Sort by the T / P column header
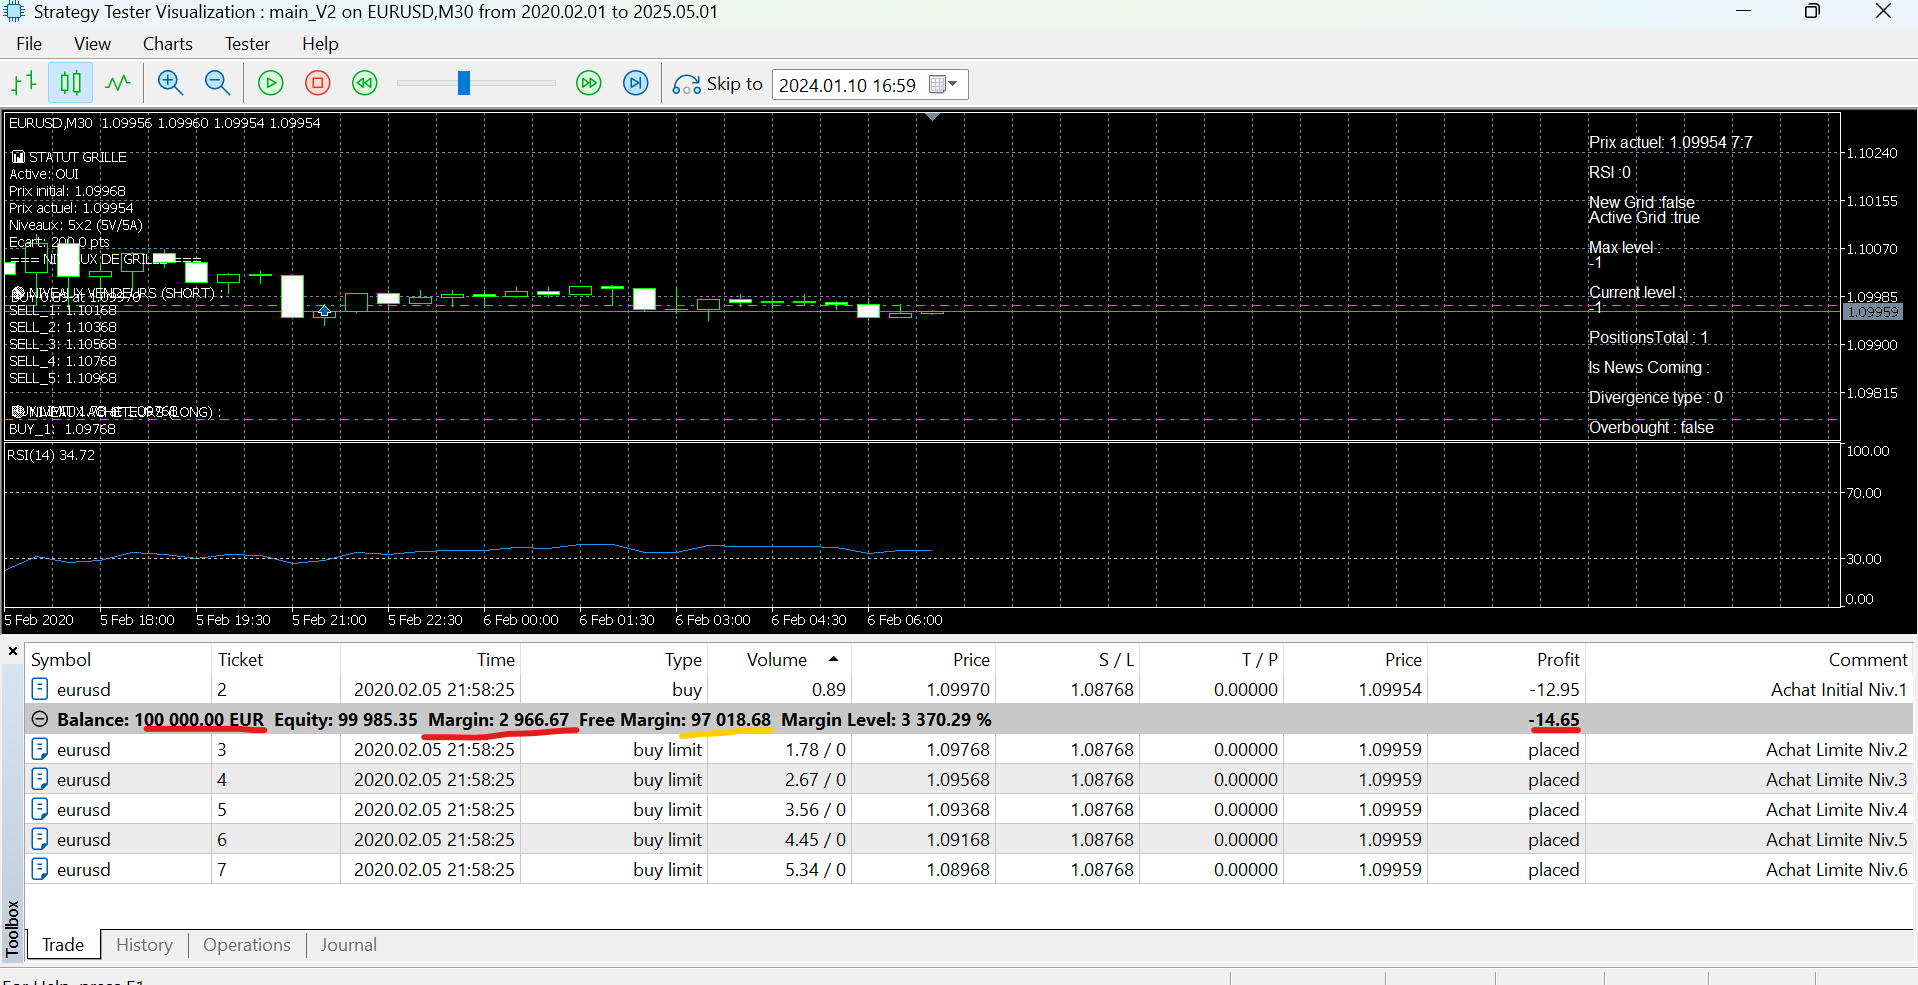 pyautogui.click(x=1260, y=660)
